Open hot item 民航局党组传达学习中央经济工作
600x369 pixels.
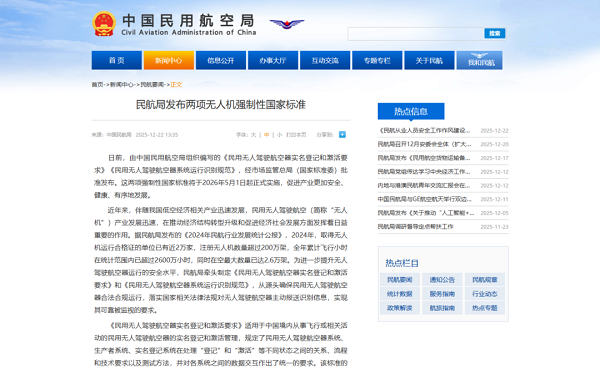(424, 172)
